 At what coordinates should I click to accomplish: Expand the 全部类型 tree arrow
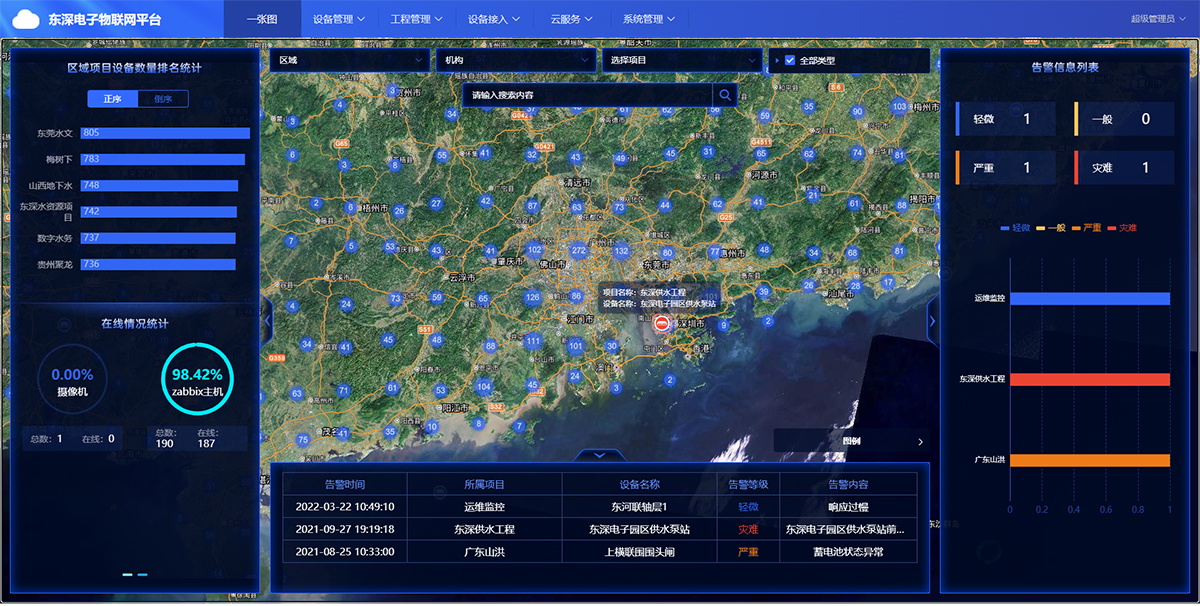777,61
